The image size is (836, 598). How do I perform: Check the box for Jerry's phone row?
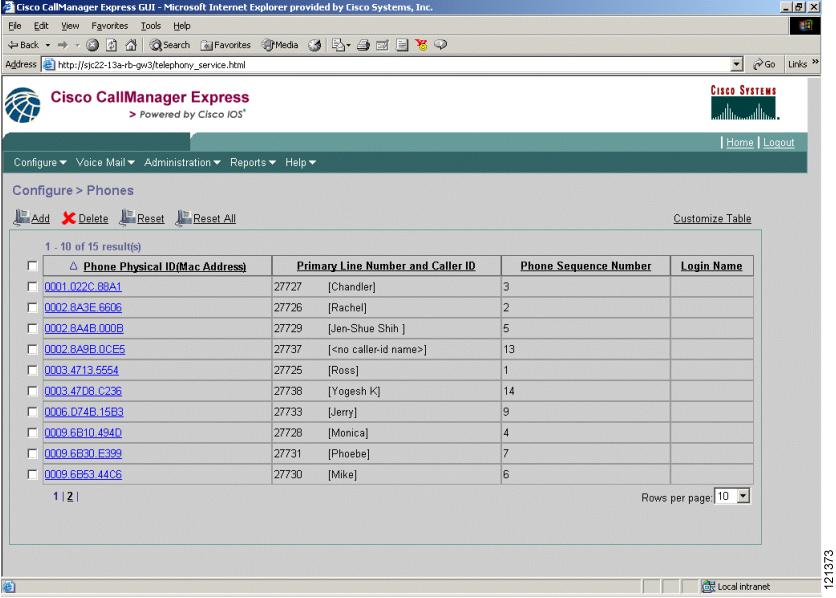click(33, 411)
